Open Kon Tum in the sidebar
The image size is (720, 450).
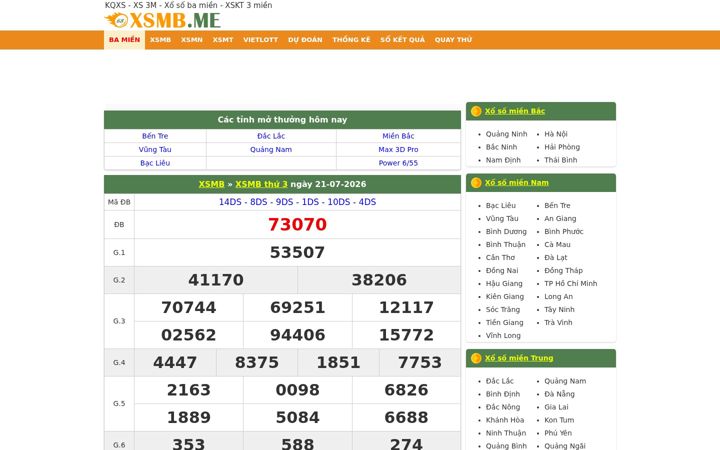click(559, 420)
